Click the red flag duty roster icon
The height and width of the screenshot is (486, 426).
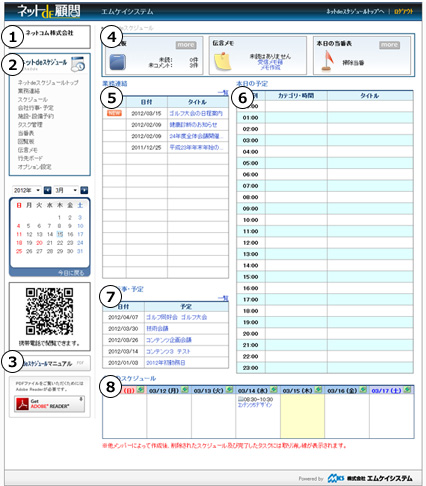tap(327, 61)
